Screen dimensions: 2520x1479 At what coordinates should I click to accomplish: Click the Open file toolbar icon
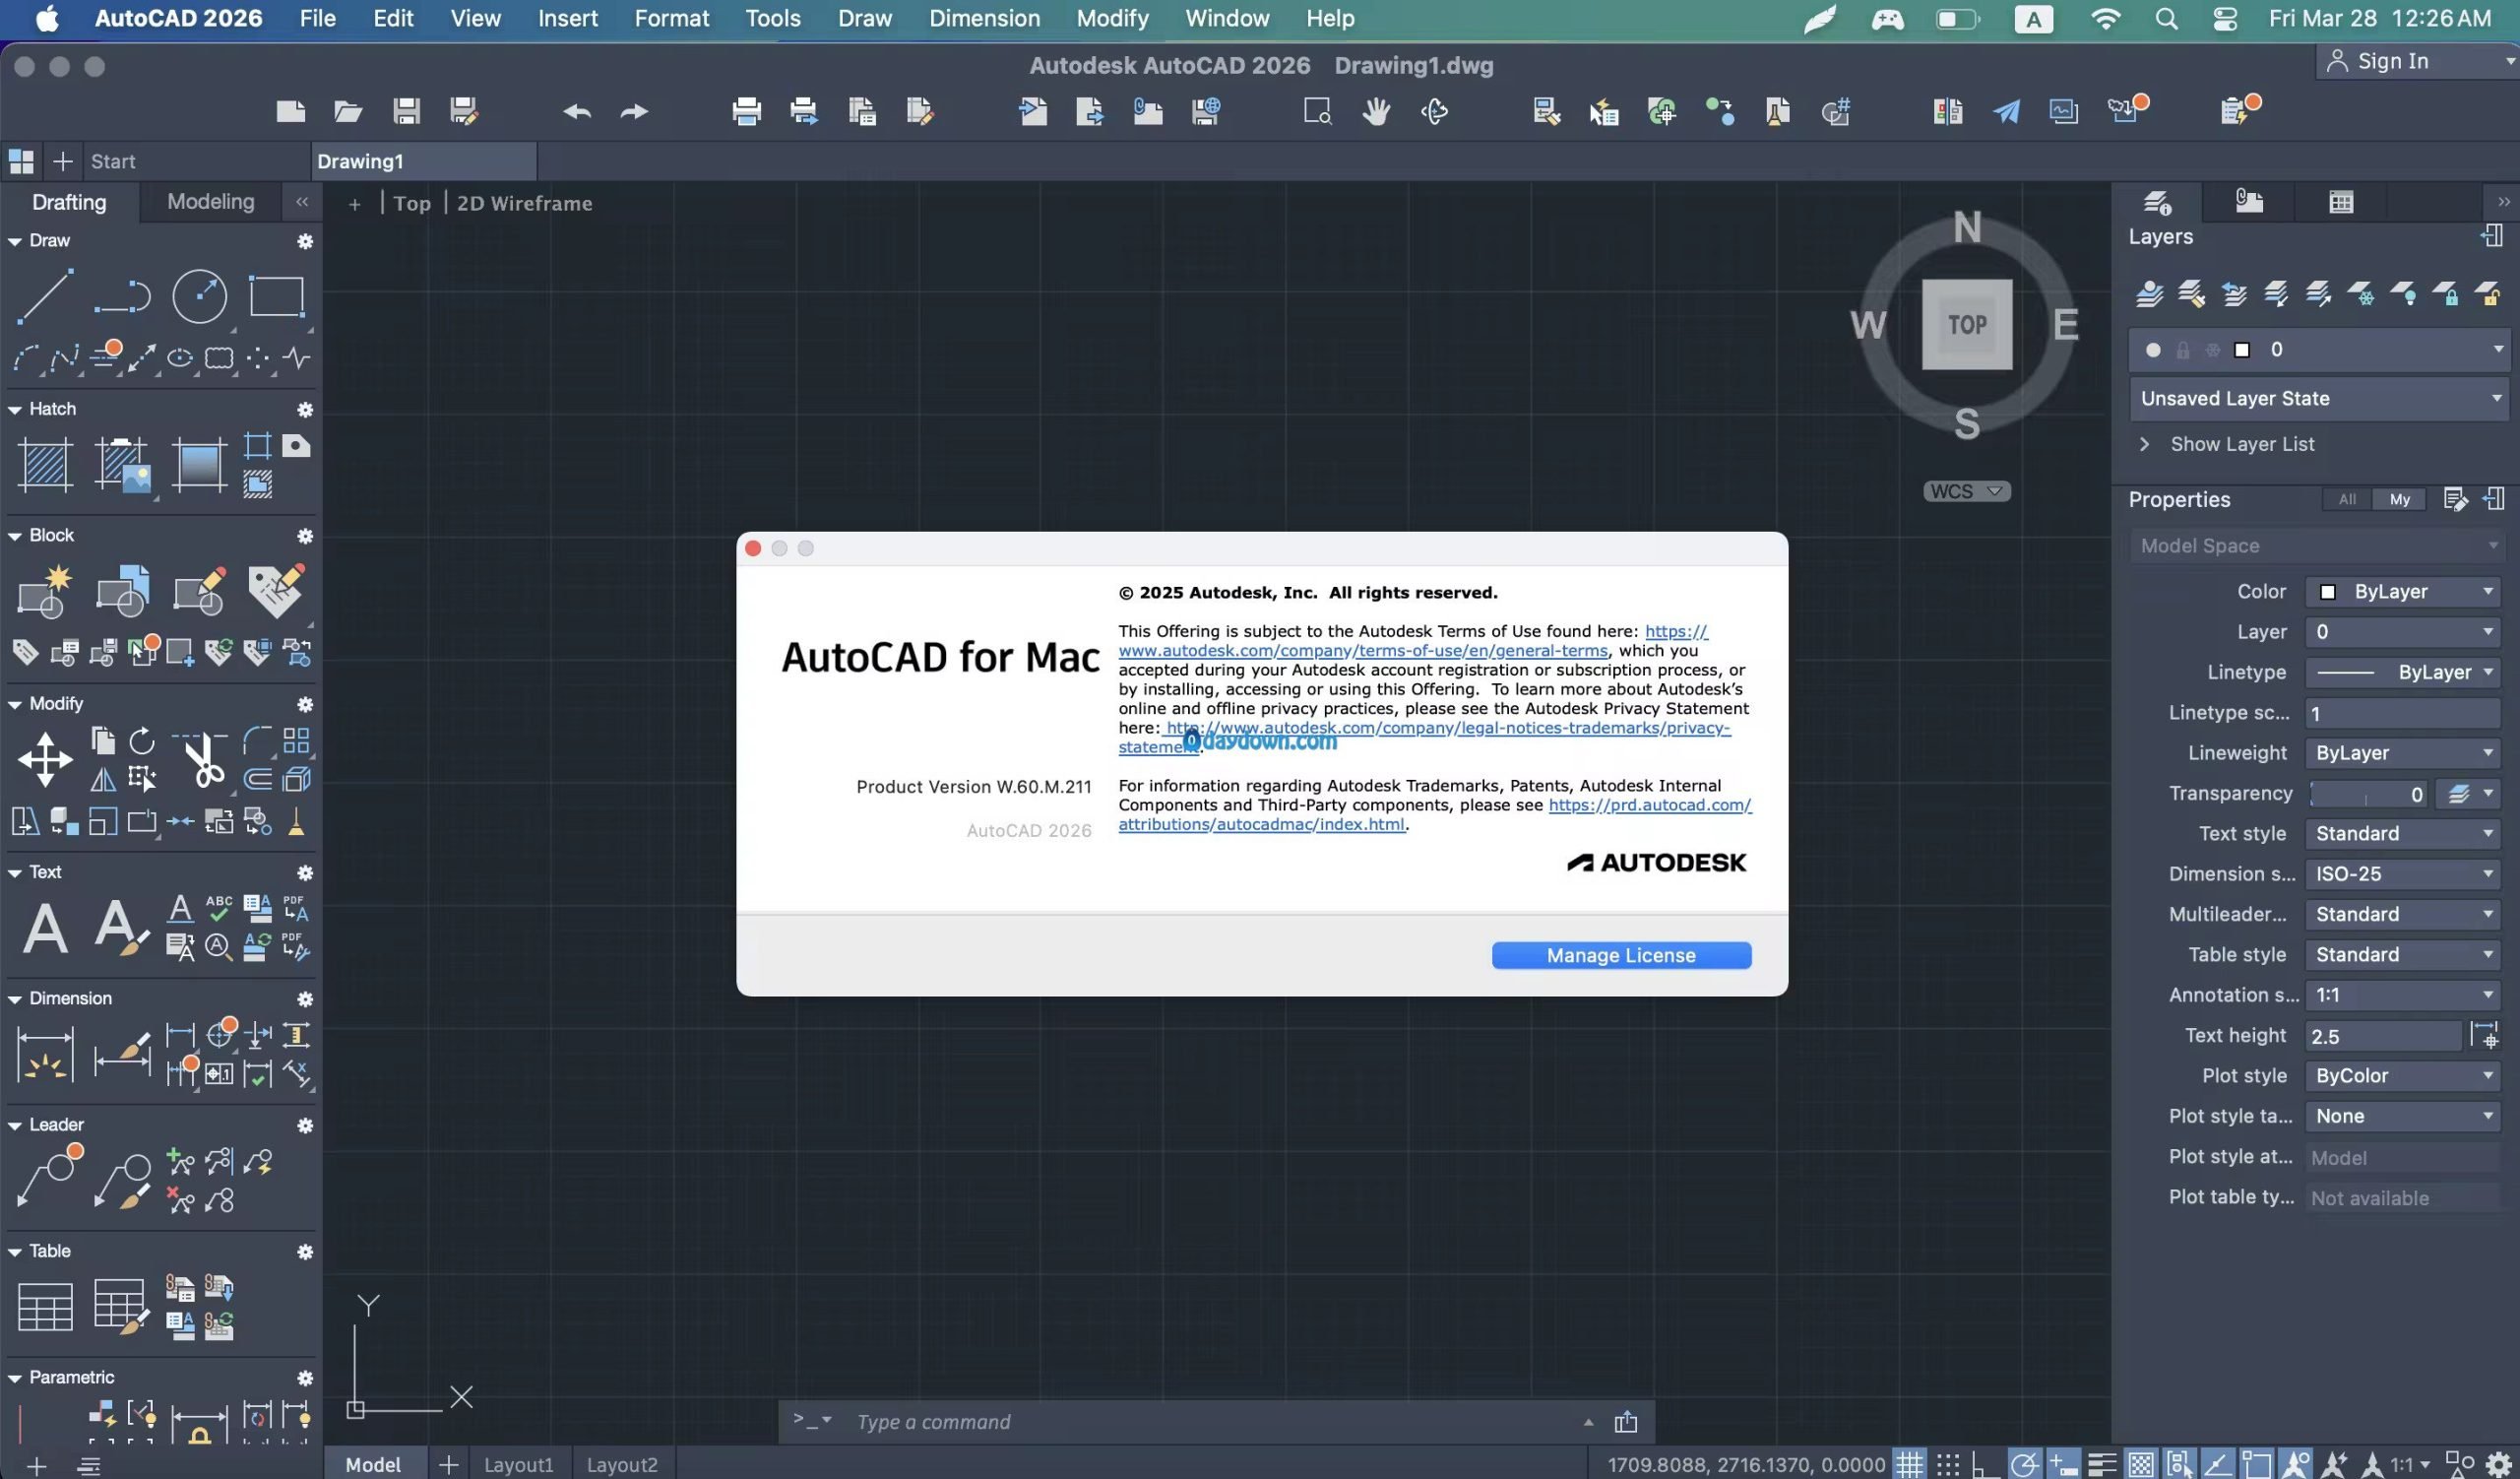click(348, 111)
